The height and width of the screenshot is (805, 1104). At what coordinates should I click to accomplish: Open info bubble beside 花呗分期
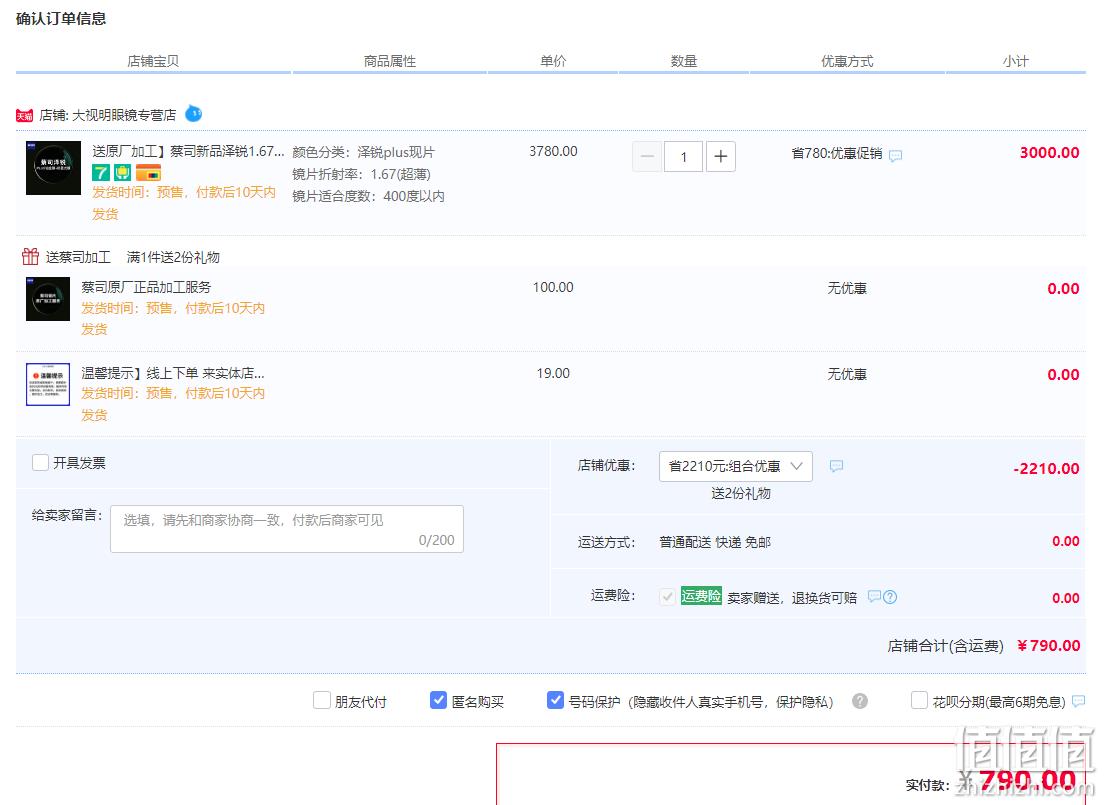1078,701
